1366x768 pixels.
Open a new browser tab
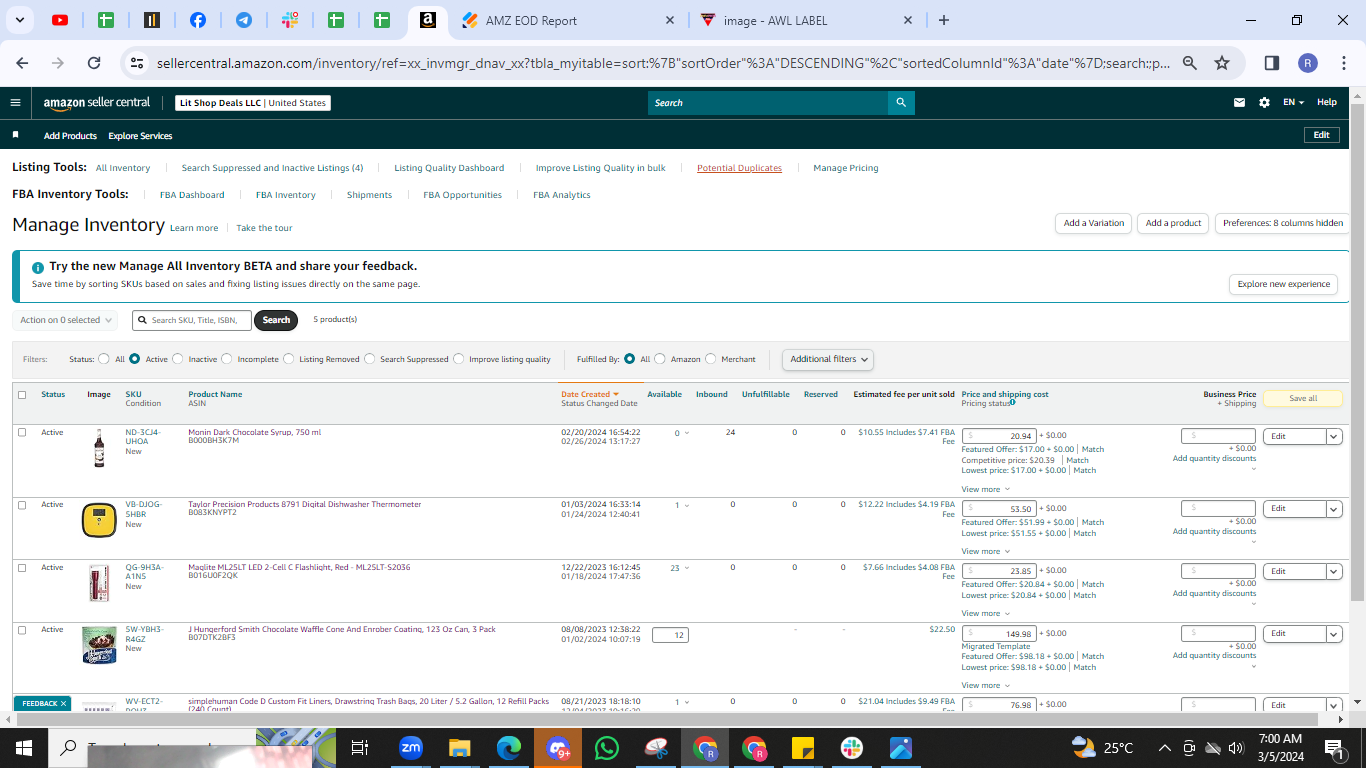pos(944,20)
